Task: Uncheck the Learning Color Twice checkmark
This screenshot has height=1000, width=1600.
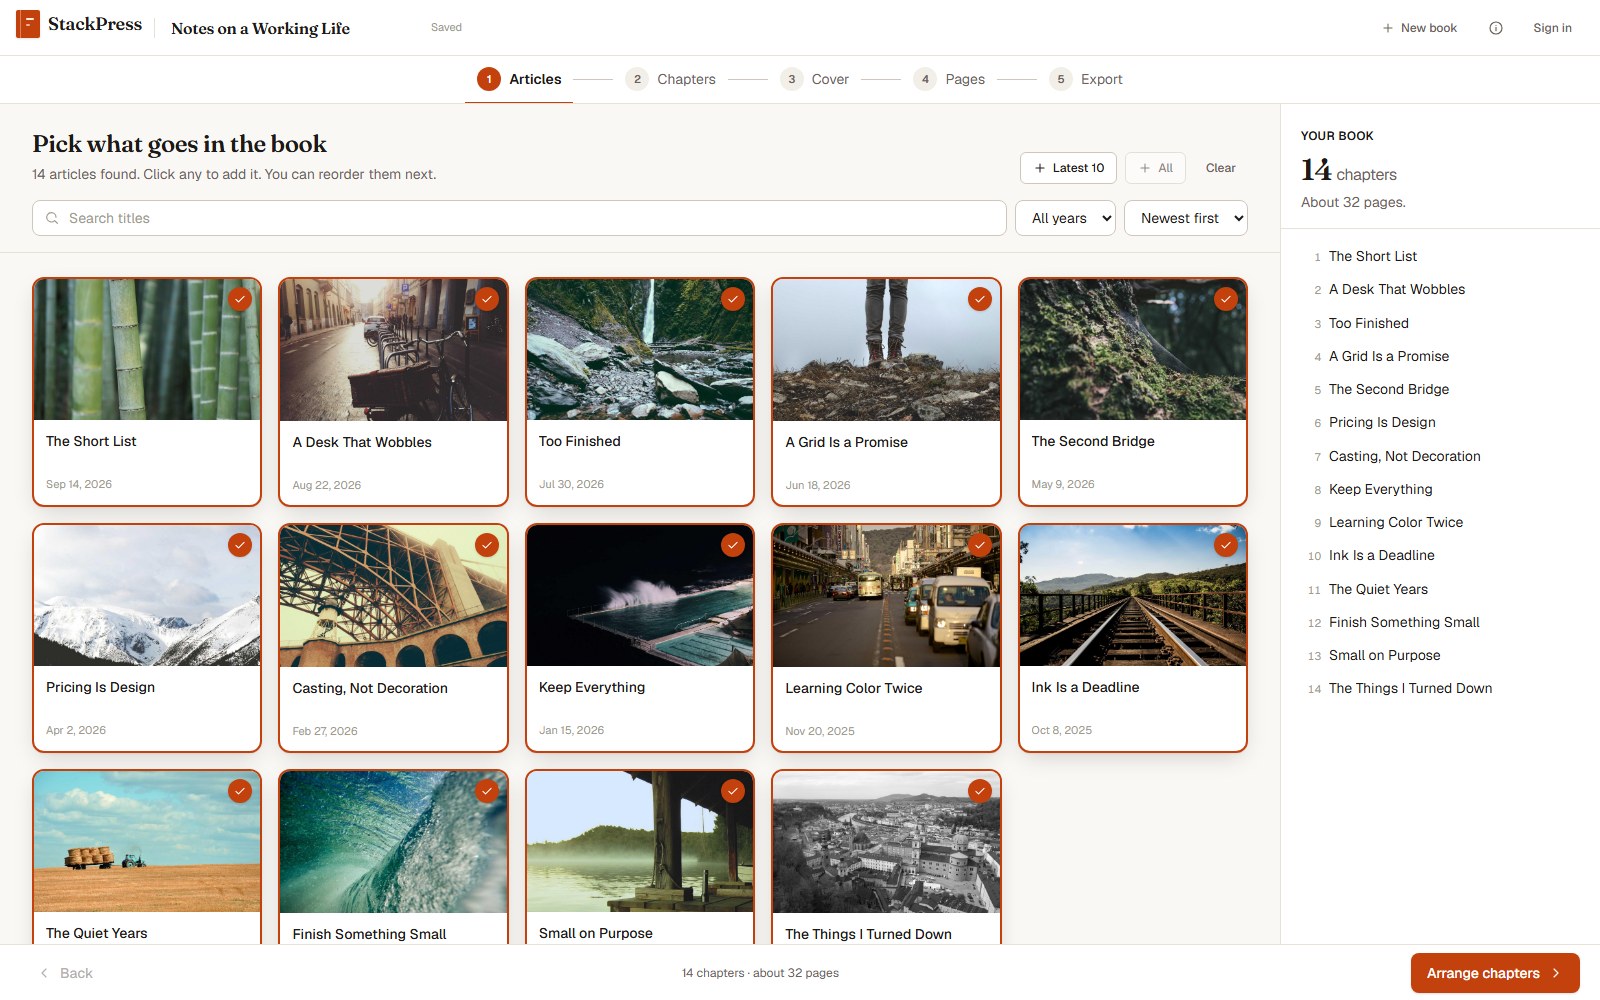Action: pyautogui.click(x=980, y=545)
